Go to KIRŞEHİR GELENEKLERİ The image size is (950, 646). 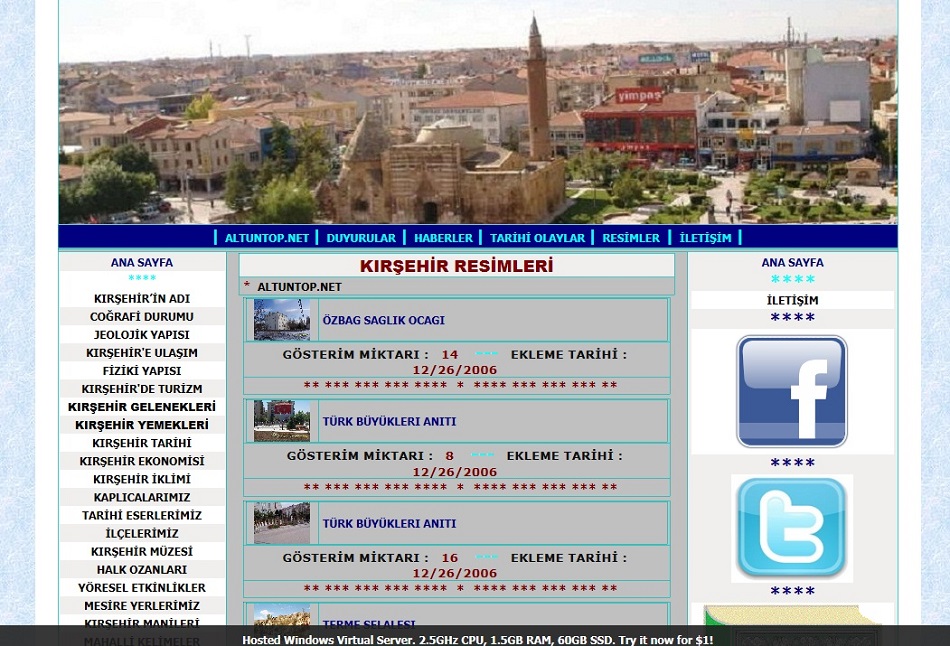142,407
